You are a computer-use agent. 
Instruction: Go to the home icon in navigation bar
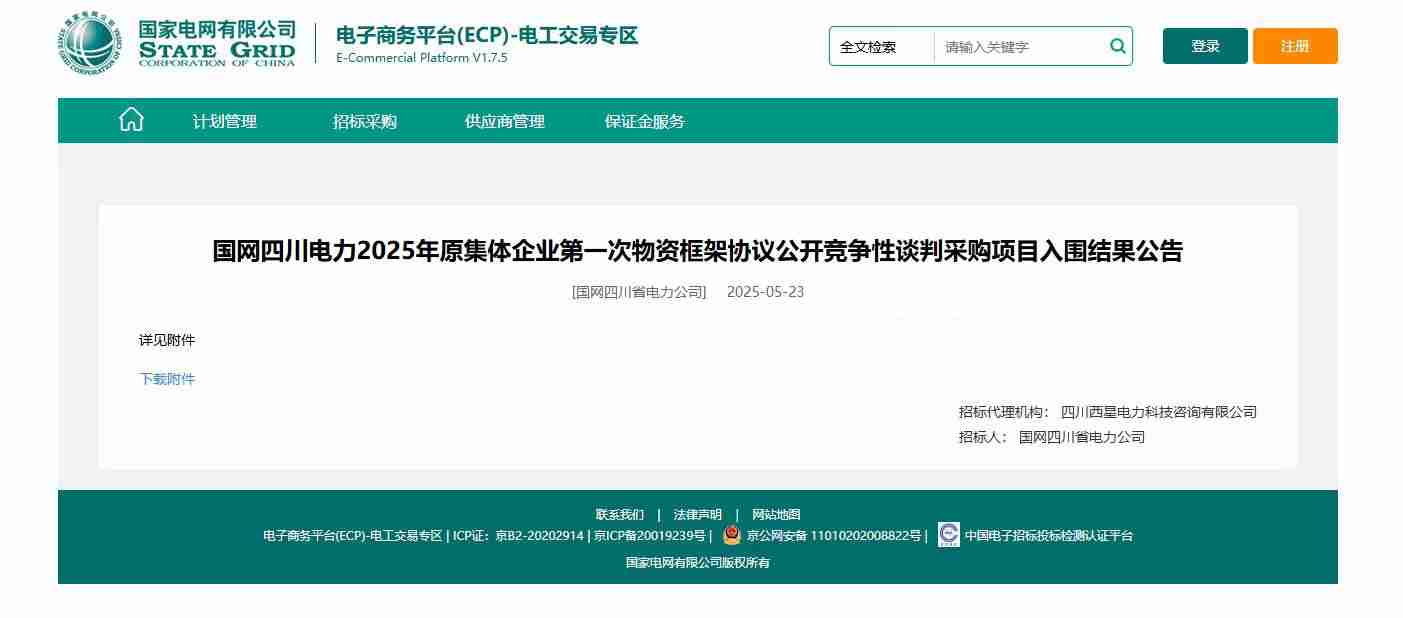tap(131, 120)
